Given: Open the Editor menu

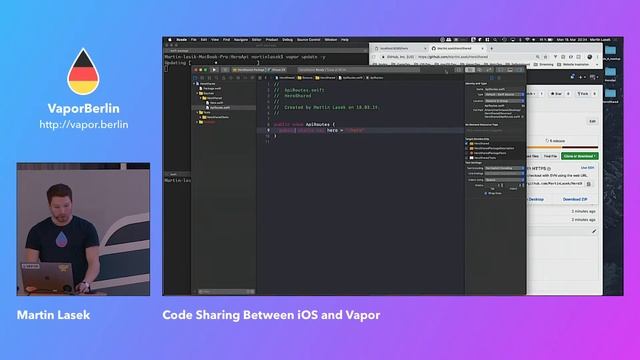Looking at the screenshot, I should (x=257, y=40).
